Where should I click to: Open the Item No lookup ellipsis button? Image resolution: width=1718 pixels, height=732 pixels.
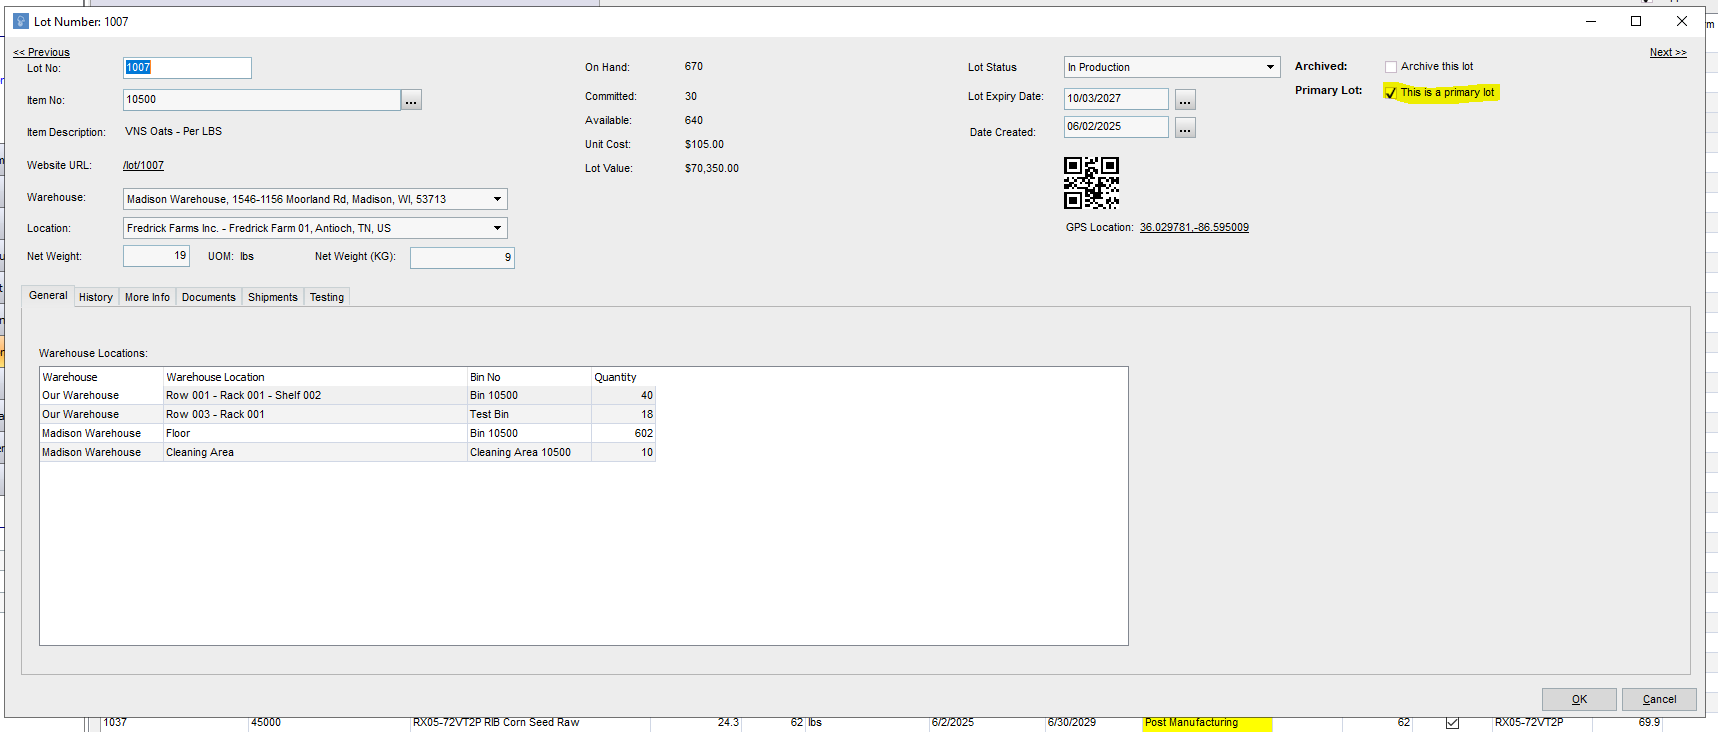coord(411,100)
